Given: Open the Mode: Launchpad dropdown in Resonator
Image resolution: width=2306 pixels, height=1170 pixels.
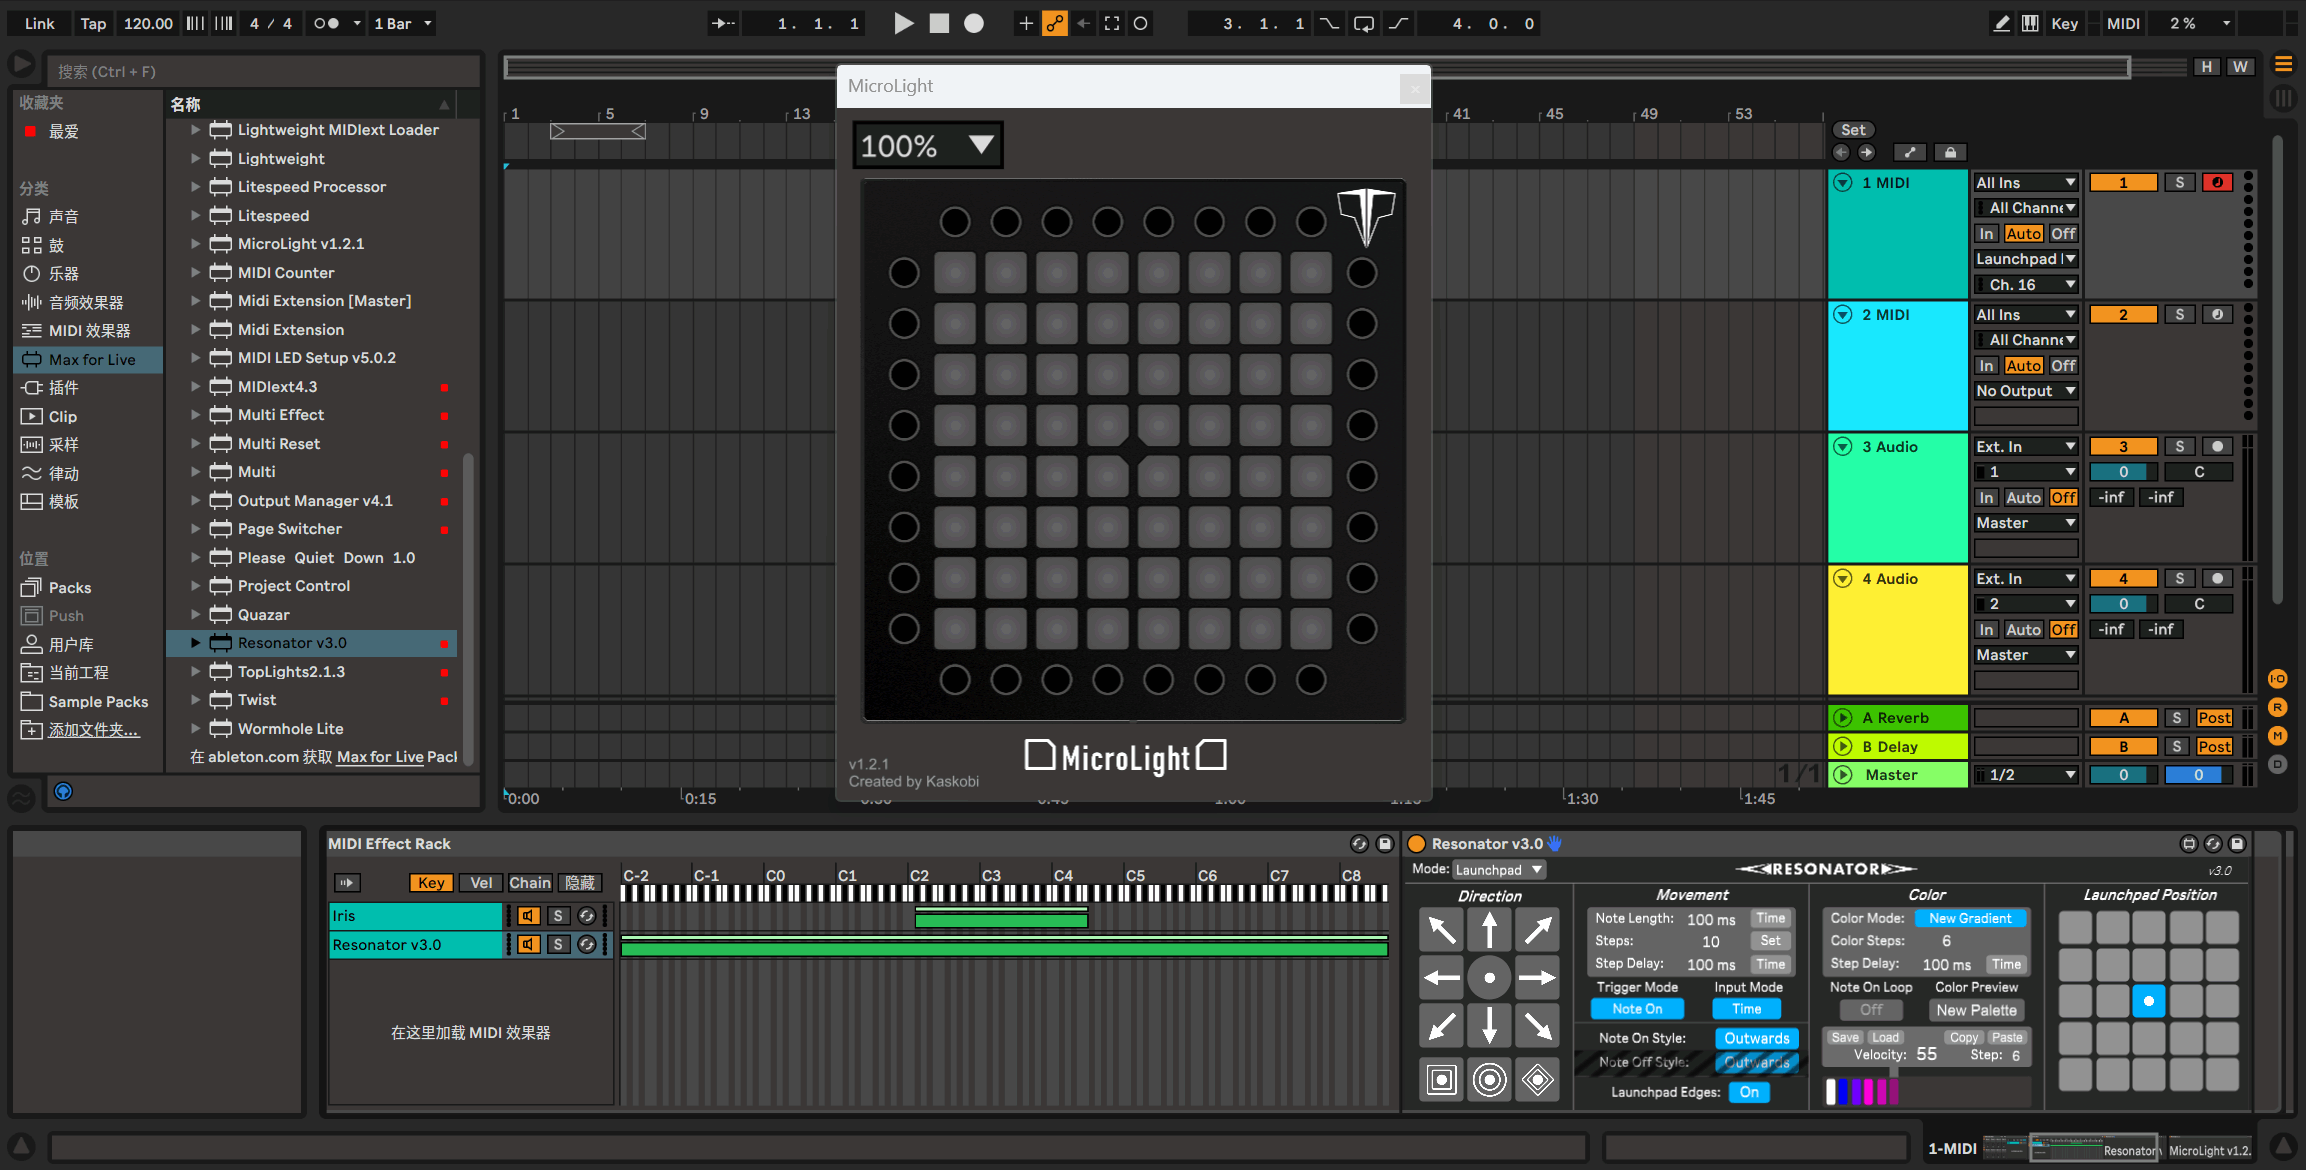Looking at the screenshot, I should pos(1497,869).
